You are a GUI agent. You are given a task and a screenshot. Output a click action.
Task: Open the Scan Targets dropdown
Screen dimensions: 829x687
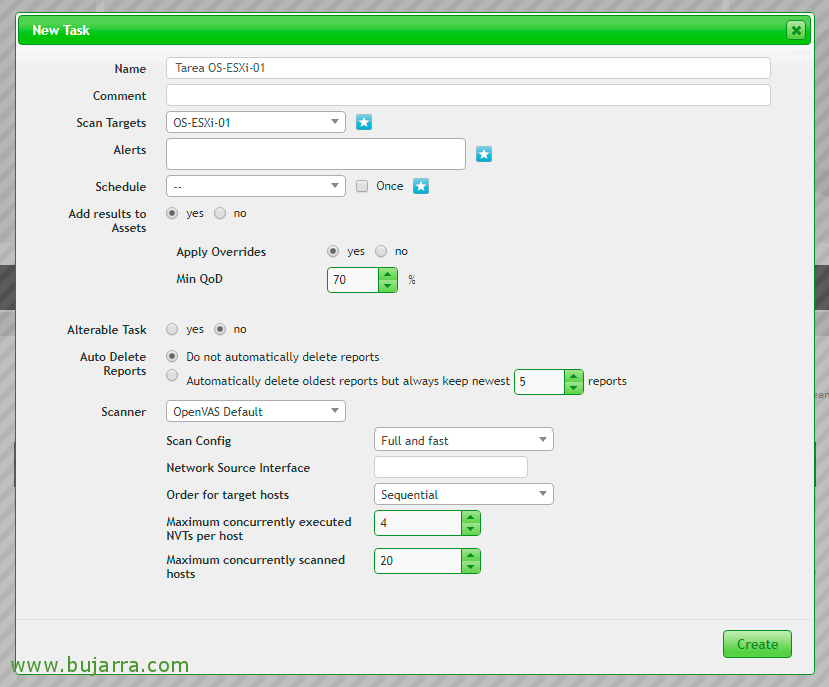[256, 122]
